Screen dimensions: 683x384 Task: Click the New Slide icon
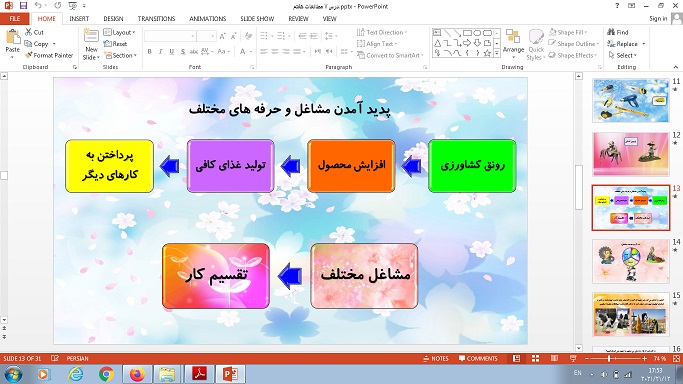91,36
